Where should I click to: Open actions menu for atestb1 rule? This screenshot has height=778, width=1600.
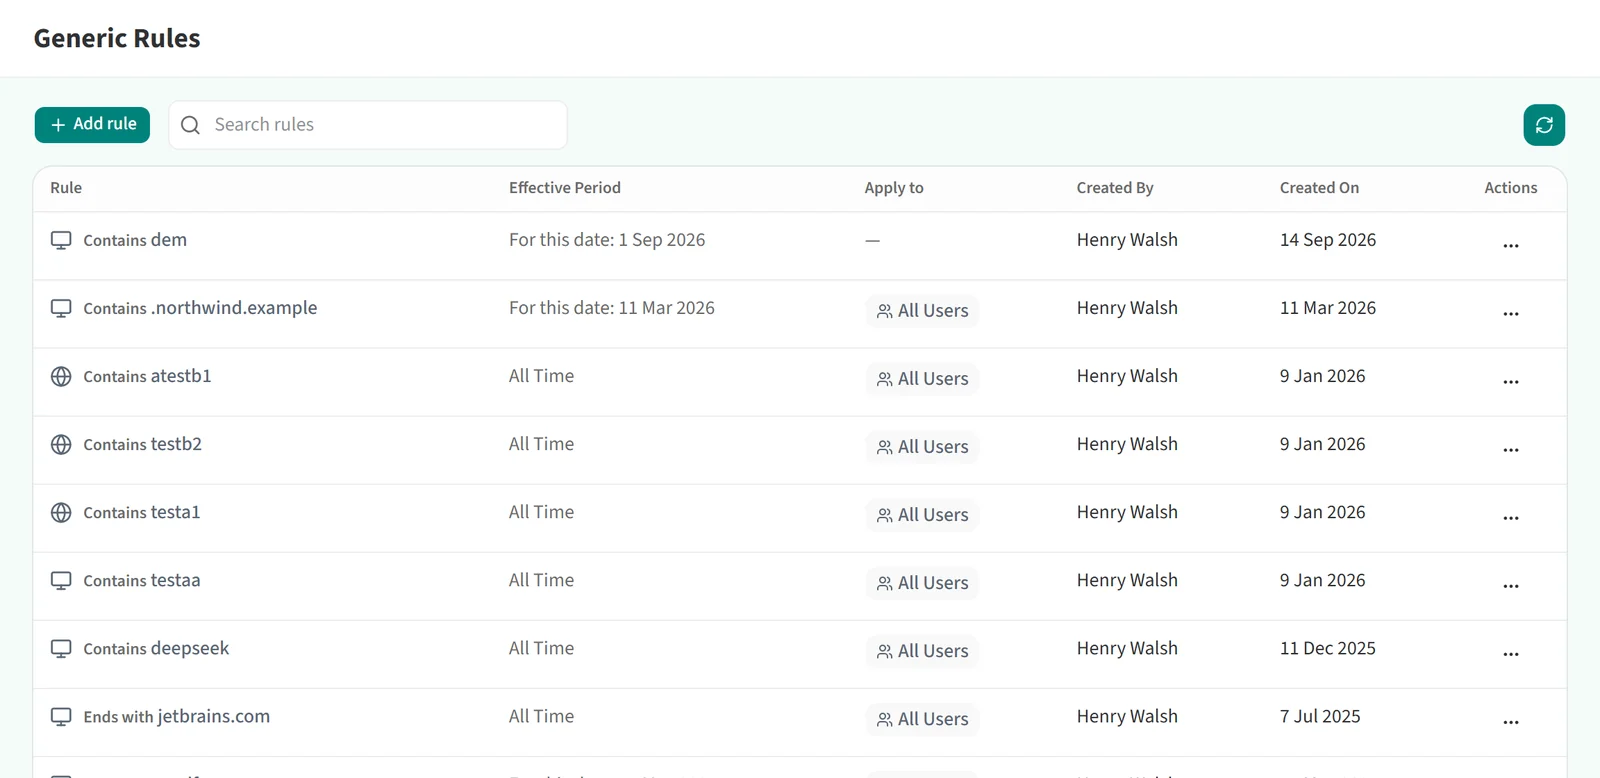click(1510, 381)
